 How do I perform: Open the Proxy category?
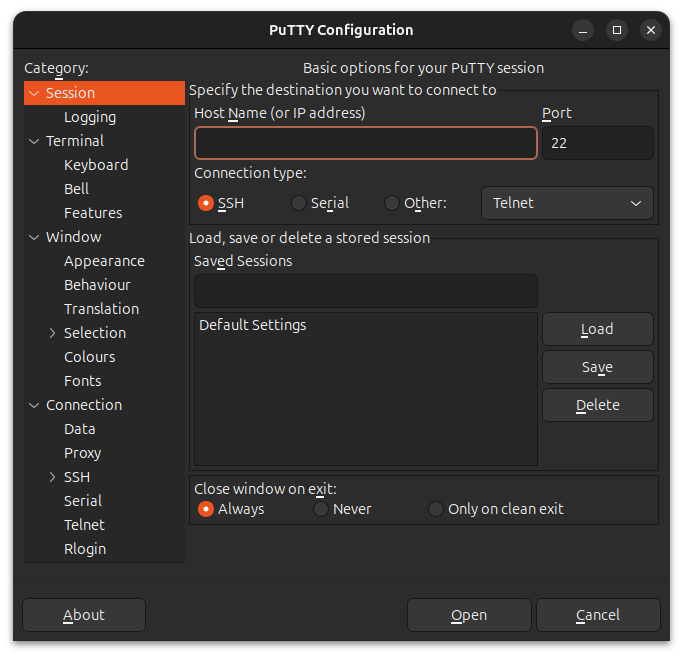pyautogui.click(x=82, y=453)
